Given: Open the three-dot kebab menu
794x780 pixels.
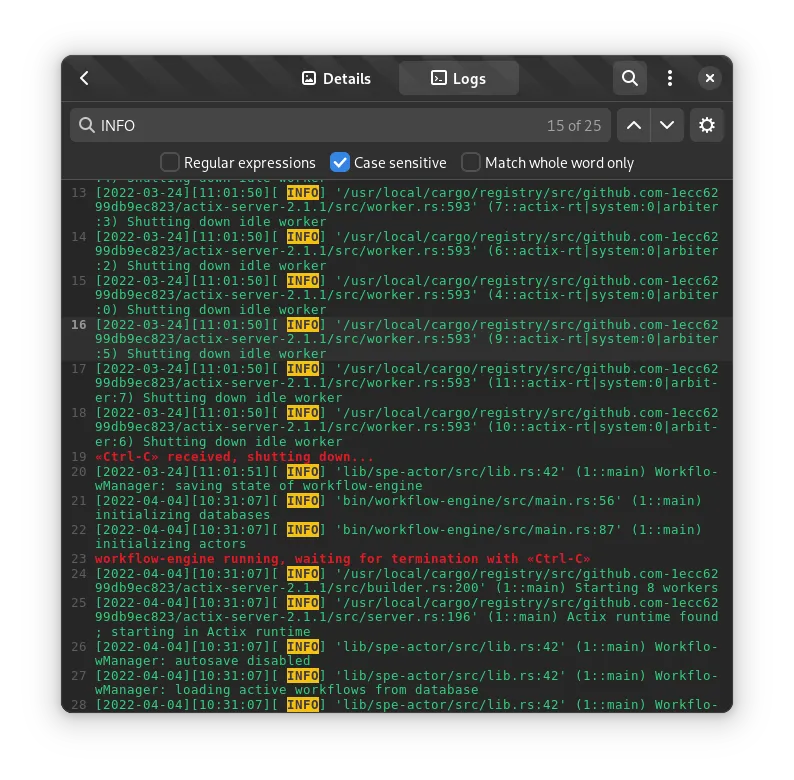Looking at the screenshot, I should click(x=670, y=78).
